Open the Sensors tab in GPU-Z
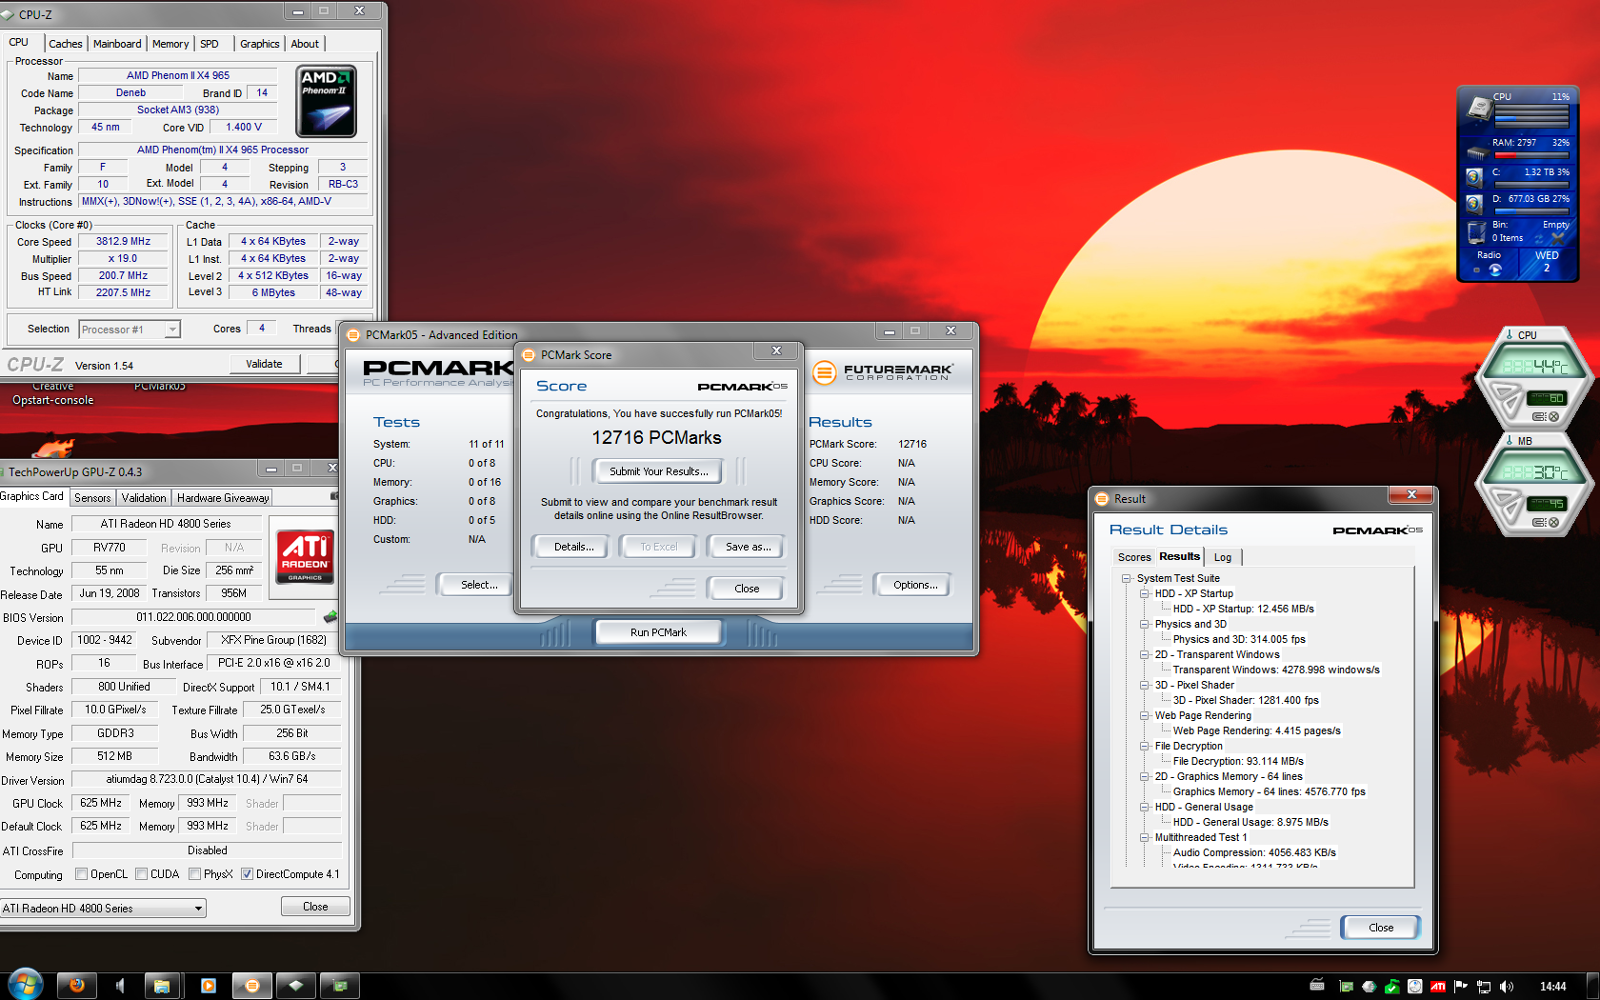Image resolution: width=1600 pixels, height=1000 pixels. [92, 498]
